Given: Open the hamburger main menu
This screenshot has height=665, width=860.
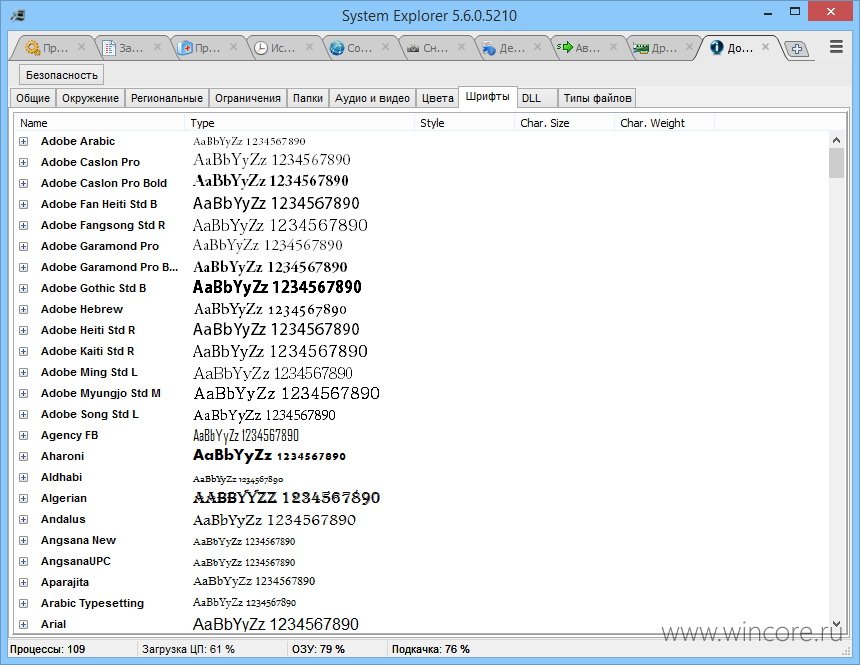Looking at the screenshot, I should [x=836, y=47].
